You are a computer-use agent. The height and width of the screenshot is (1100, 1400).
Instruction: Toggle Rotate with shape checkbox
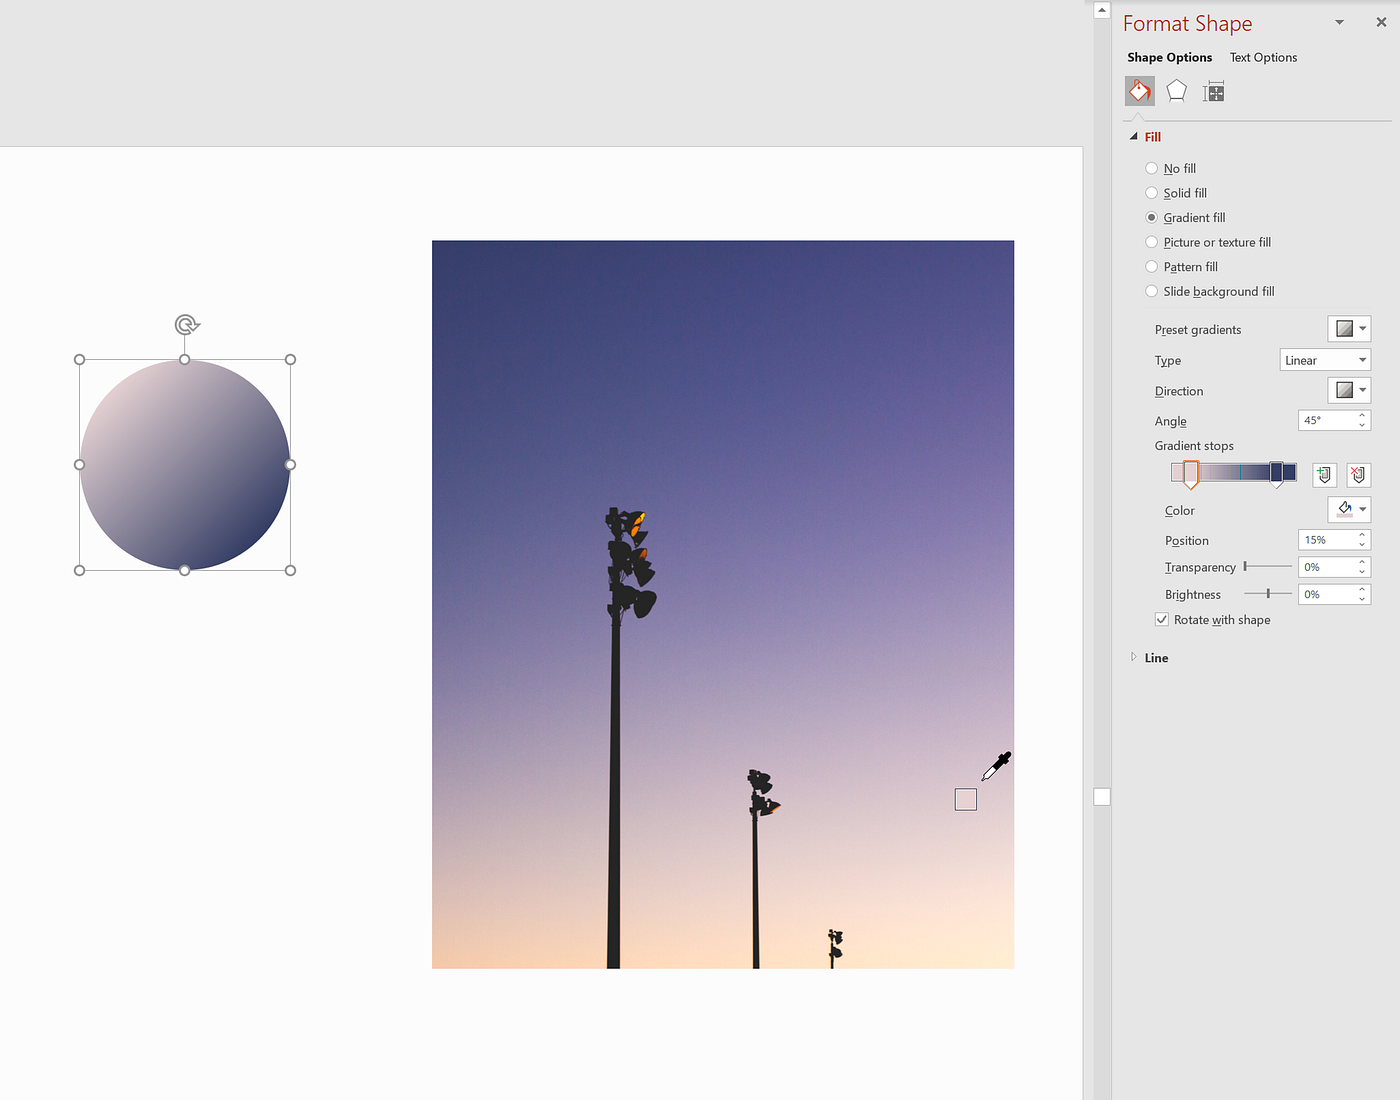coord(1162,620)
